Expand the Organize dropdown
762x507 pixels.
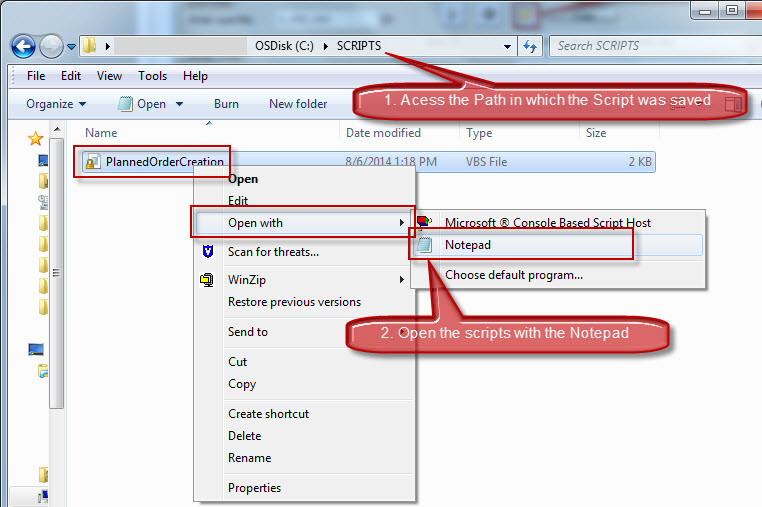[56, 104]
